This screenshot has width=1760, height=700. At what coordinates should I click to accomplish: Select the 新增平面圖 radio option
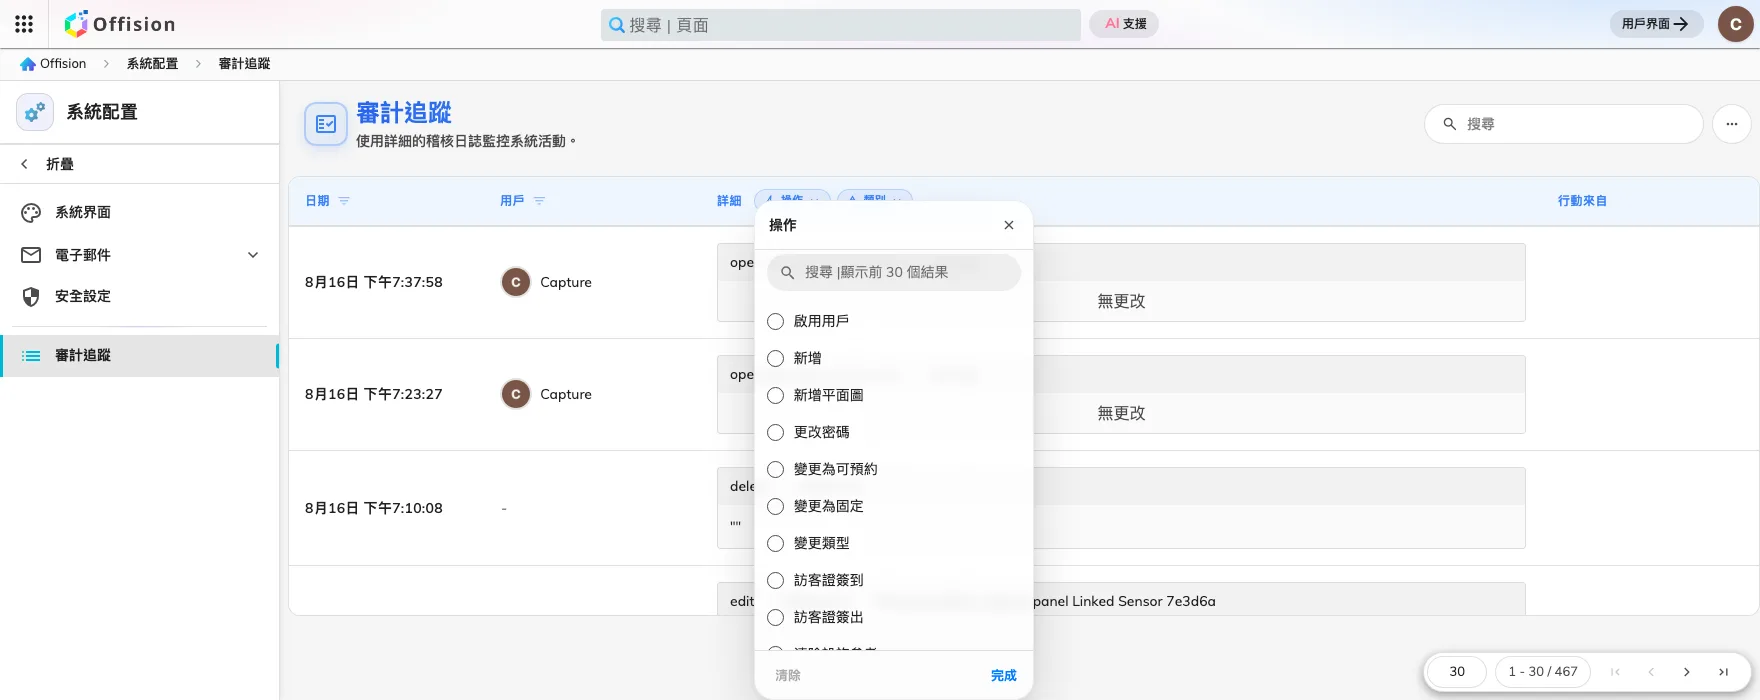tap(775, 395)
